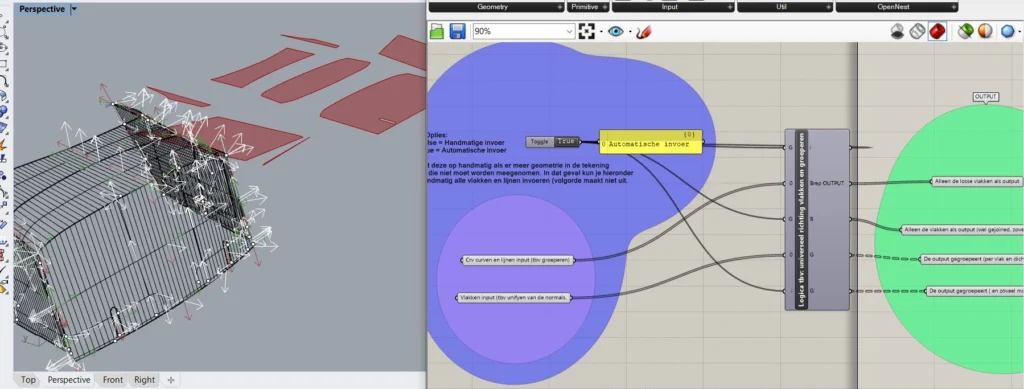
Task: Select De output gegroepeert per vlak node
Action: click(x=972, y=259)
